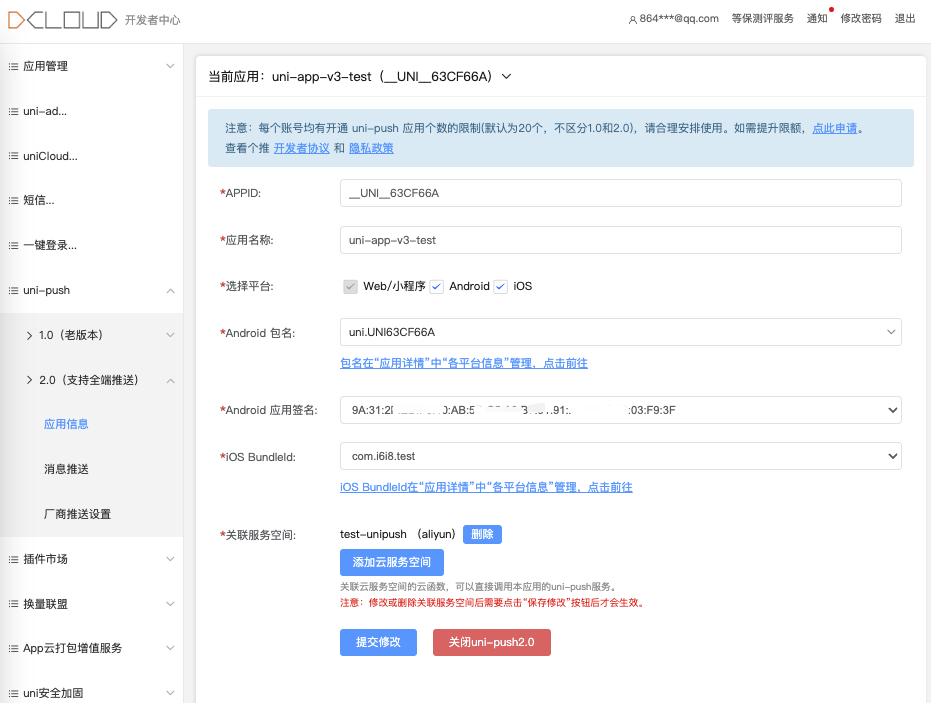Expand the 1.0（老版本） chevron
Image resolution: width=931 pixels, height=703 pixels.
pyautogui.click(x=170, y=335)
